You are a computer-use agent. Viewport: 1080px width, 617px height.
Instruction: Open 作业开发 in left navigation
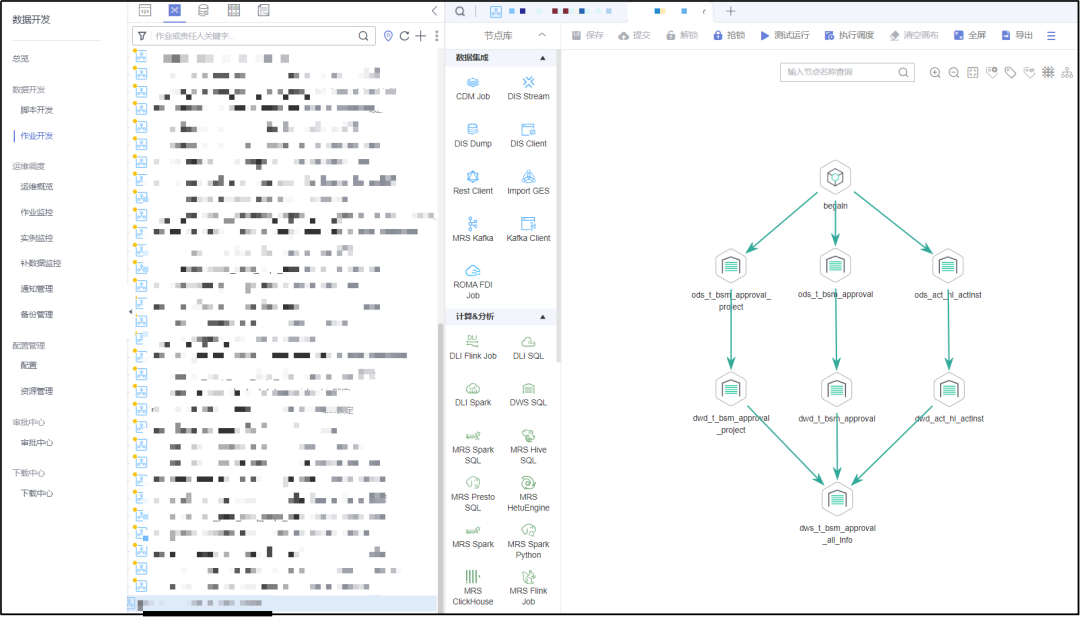tap(37, 135)
